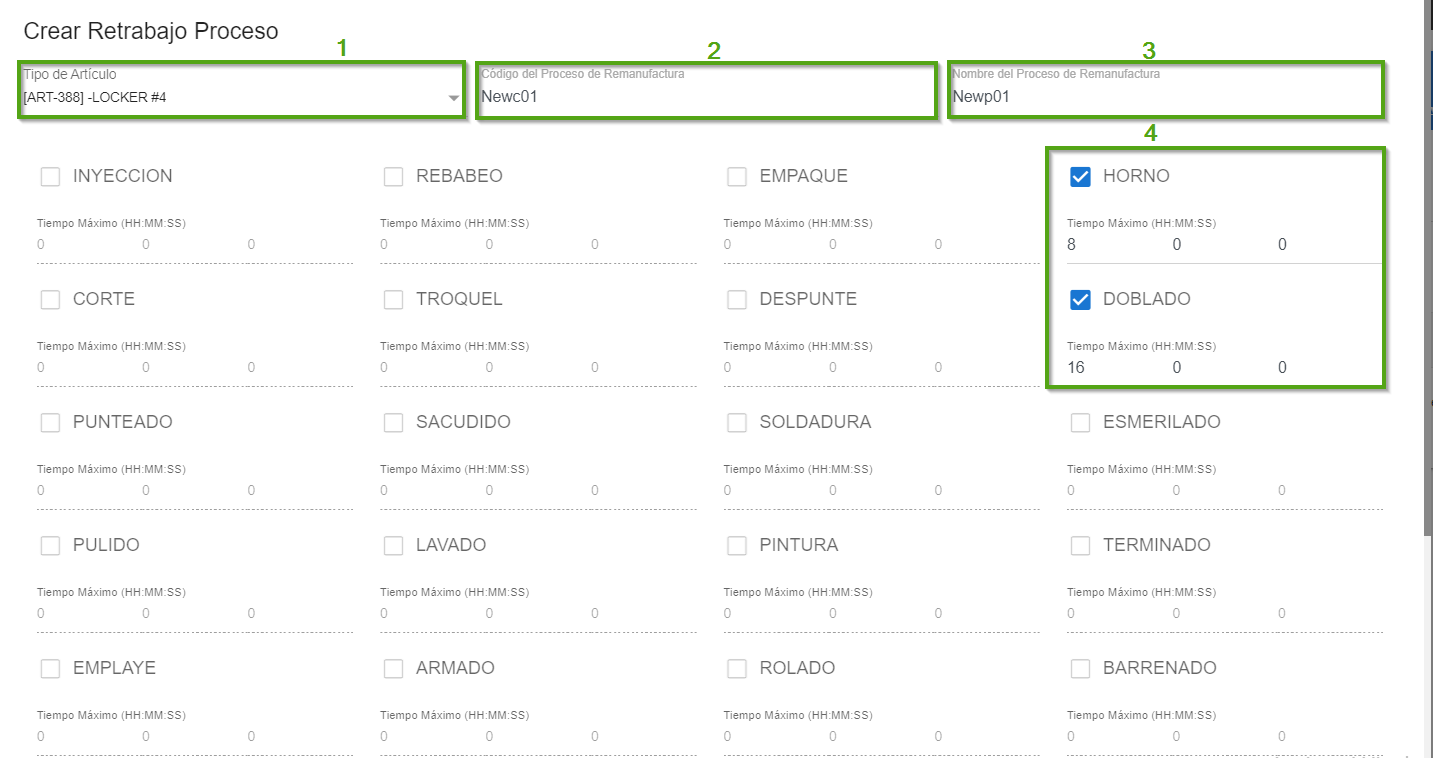Uncheck the DOBLADO checkbox
Viewport: 1433px width, 758px height.
click(x=1080, y=300)
